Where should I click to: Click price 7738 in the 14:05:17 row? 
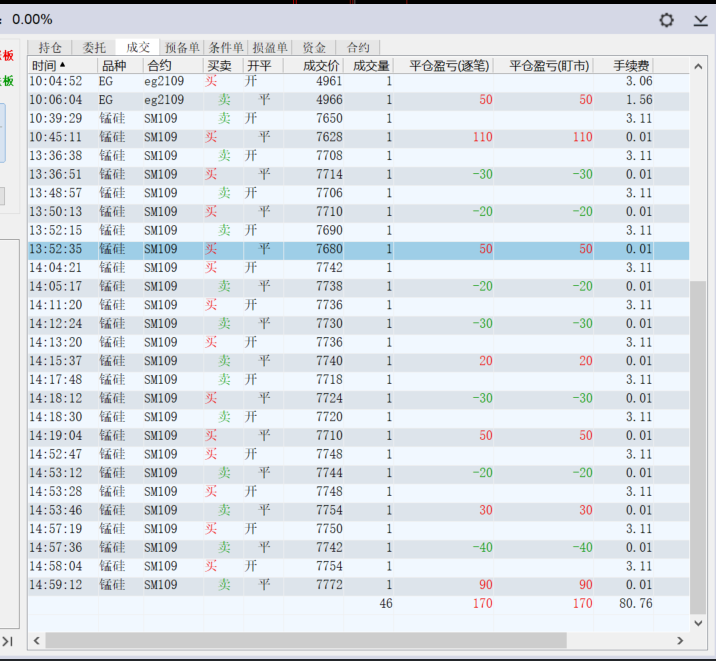329,286
